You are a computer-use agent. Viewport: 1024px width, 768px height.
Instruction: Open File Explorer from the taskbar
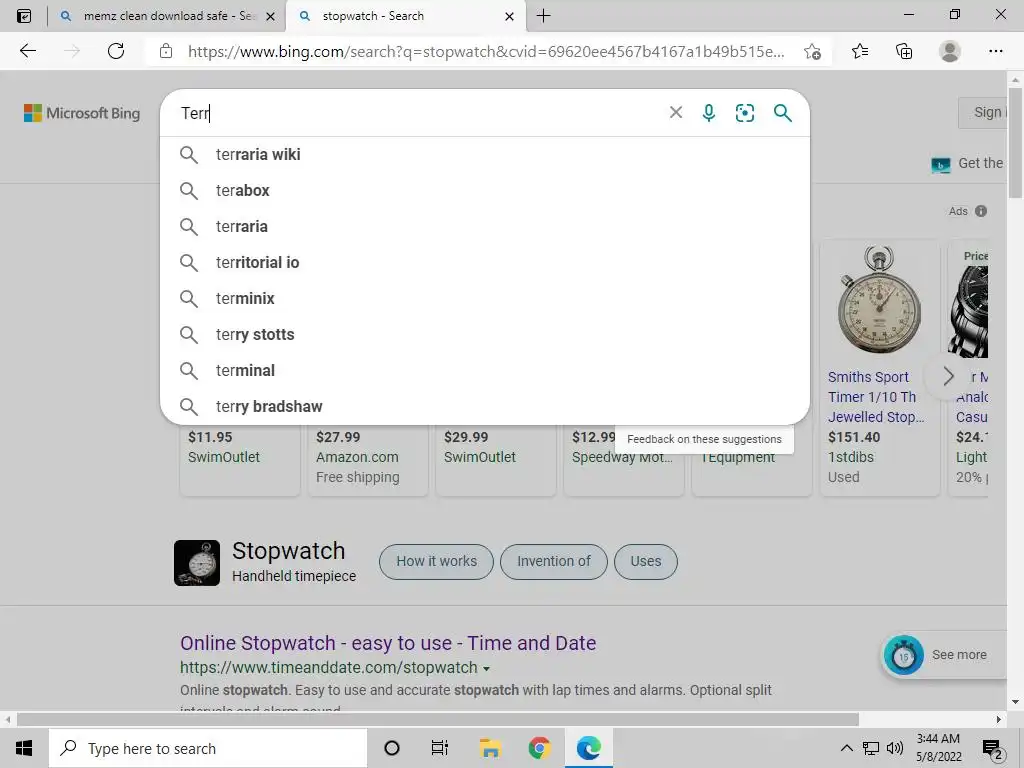(490, 748)
